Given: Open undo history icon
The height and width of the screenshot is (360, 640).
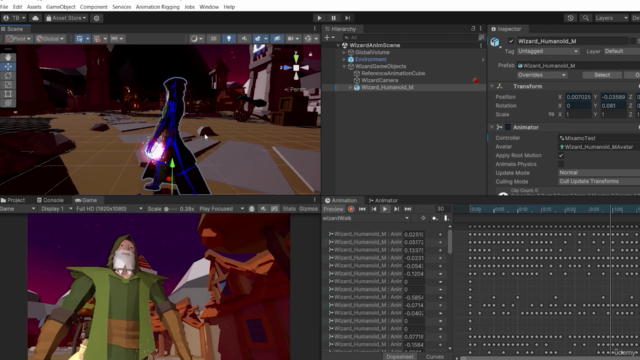Looking at the screenshot, I should pyautogui.click(x=570, y=18).
